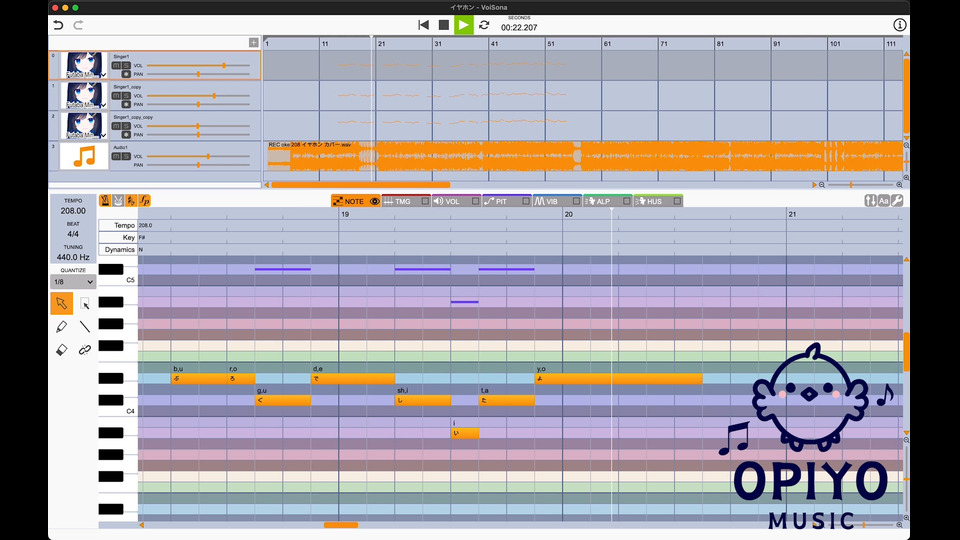Select the Pencil draw tool
The width and height of the screenshot is (960, 540).
pos(61,326)
